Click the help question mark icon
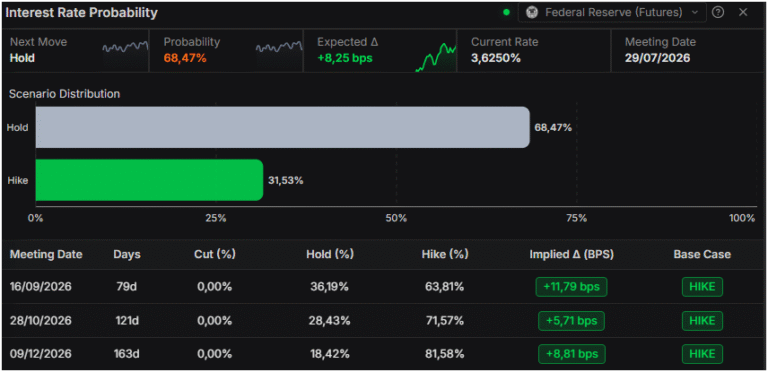This screenshot has height=372, width=768. (x=718, y=13)
